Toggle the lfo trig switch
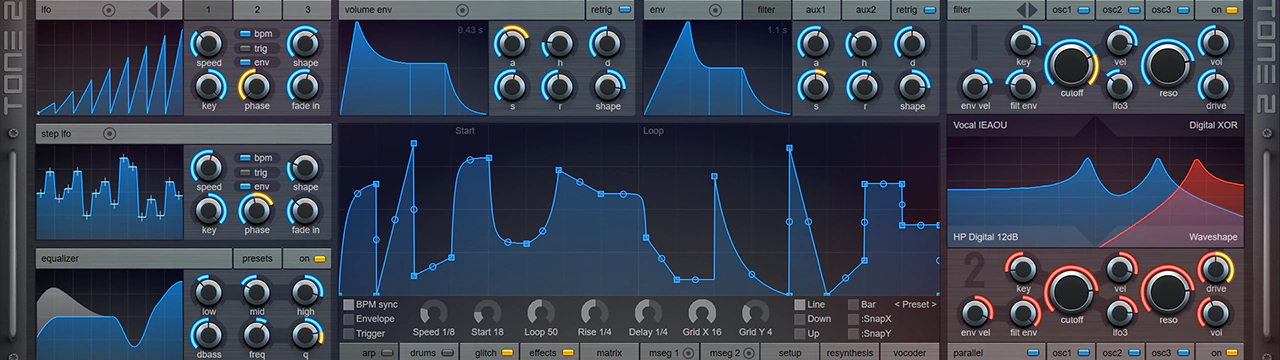 244,47
